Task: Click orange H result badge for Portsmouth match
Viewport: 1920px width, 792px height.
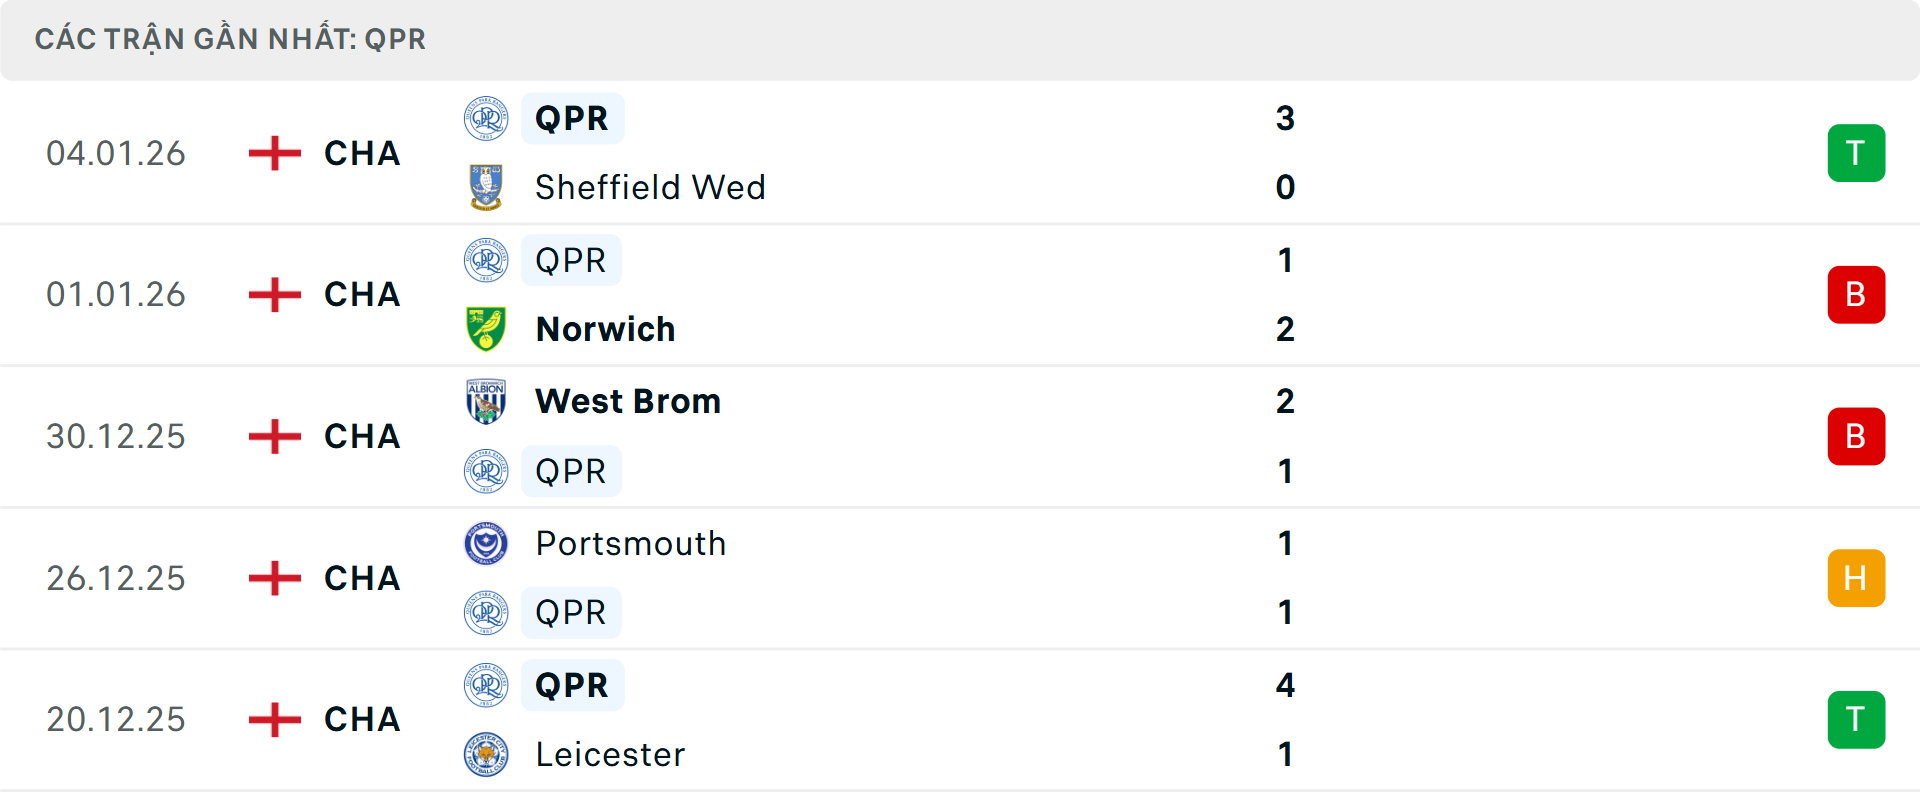Action: coord(1856,578)
